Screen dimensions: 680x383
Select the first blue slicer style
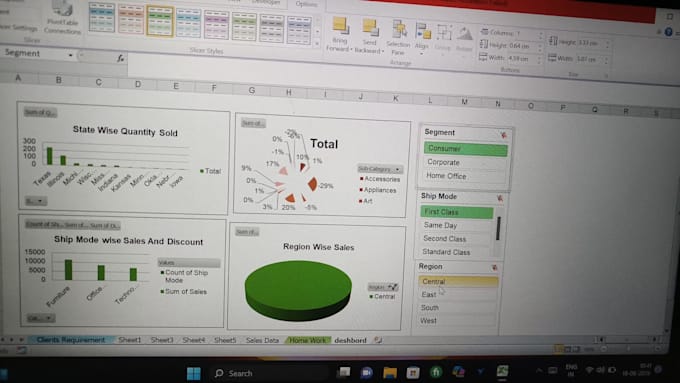click(x=101, y=17)
